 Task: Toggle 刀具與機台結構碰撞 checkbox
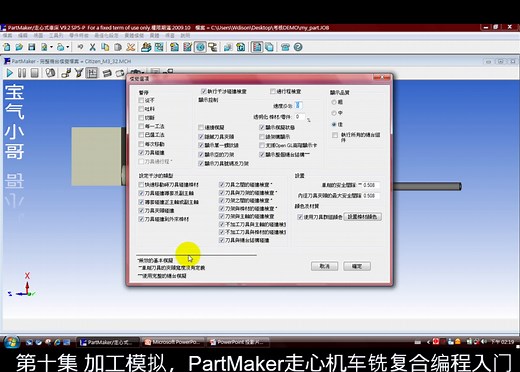point(222,240)
